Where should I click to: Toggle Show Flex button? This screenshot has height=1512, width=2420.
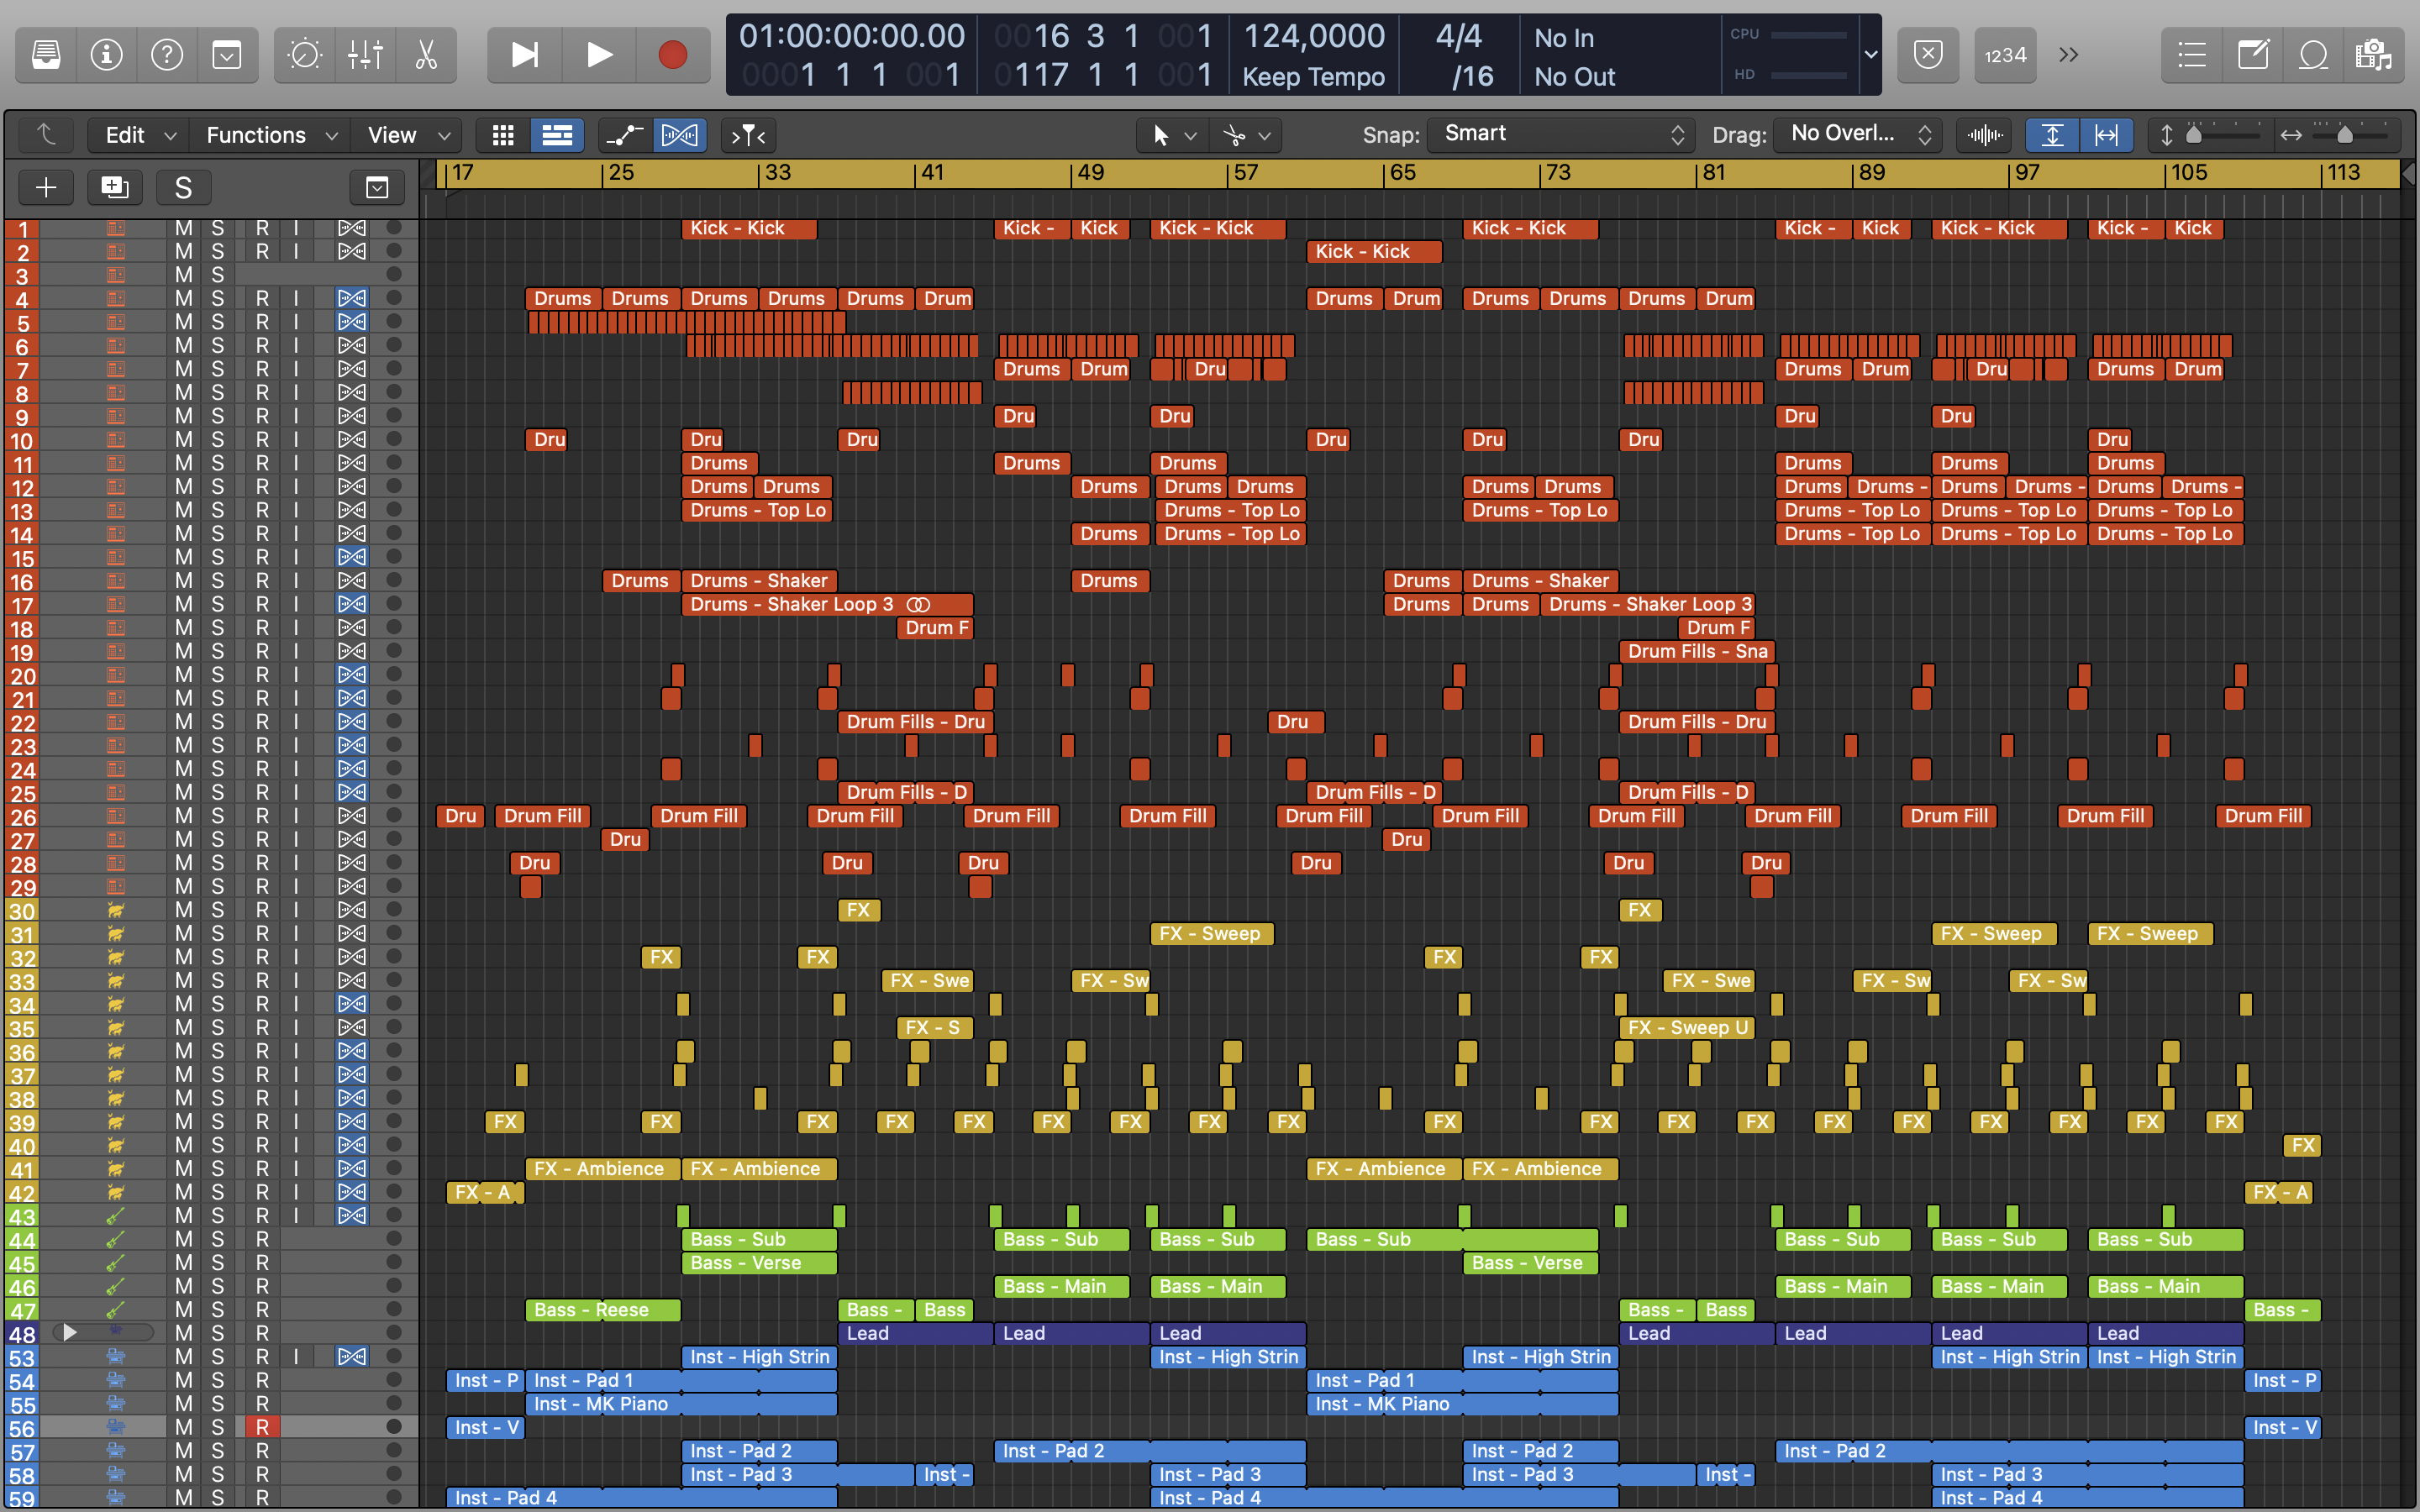(679, 135)
